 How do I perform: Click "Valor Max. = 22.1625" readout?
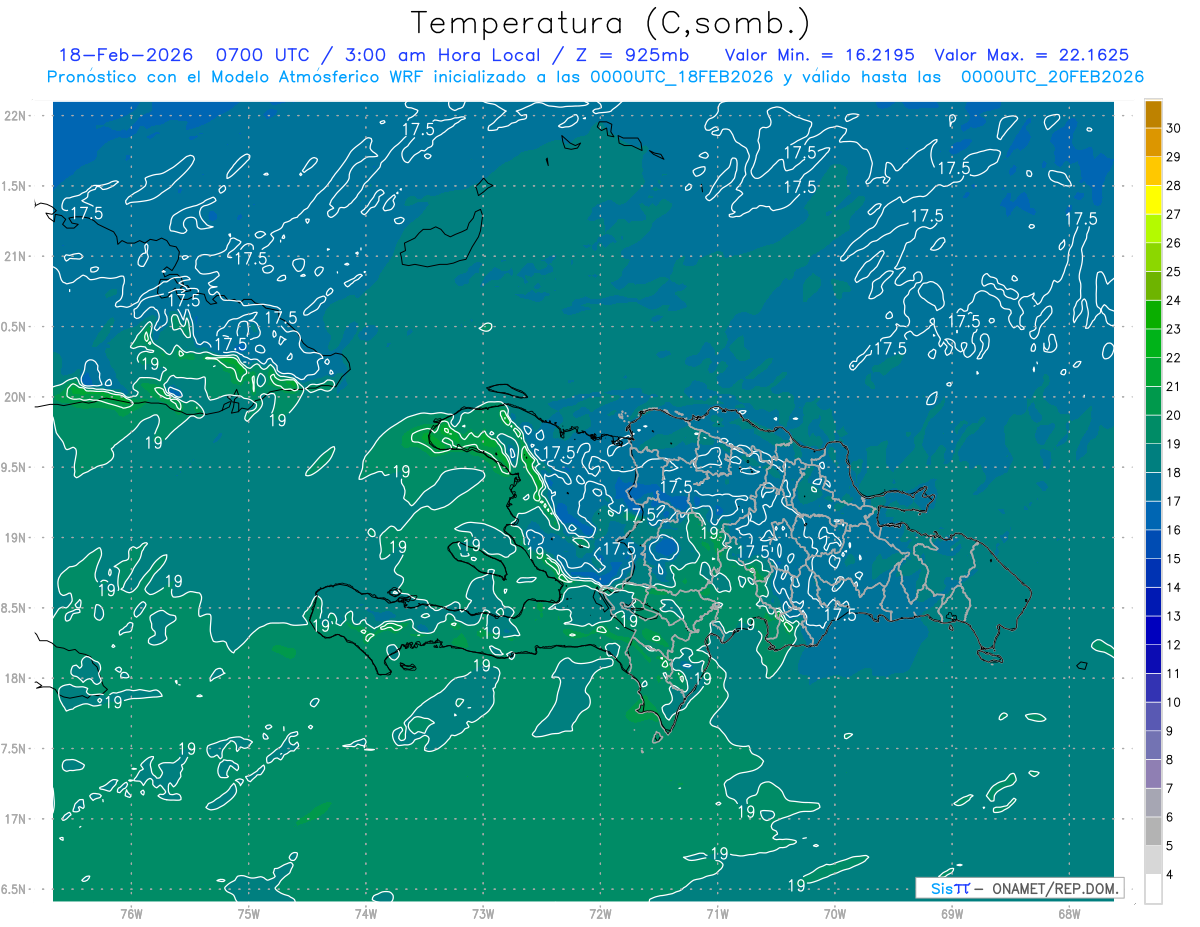1031,56
